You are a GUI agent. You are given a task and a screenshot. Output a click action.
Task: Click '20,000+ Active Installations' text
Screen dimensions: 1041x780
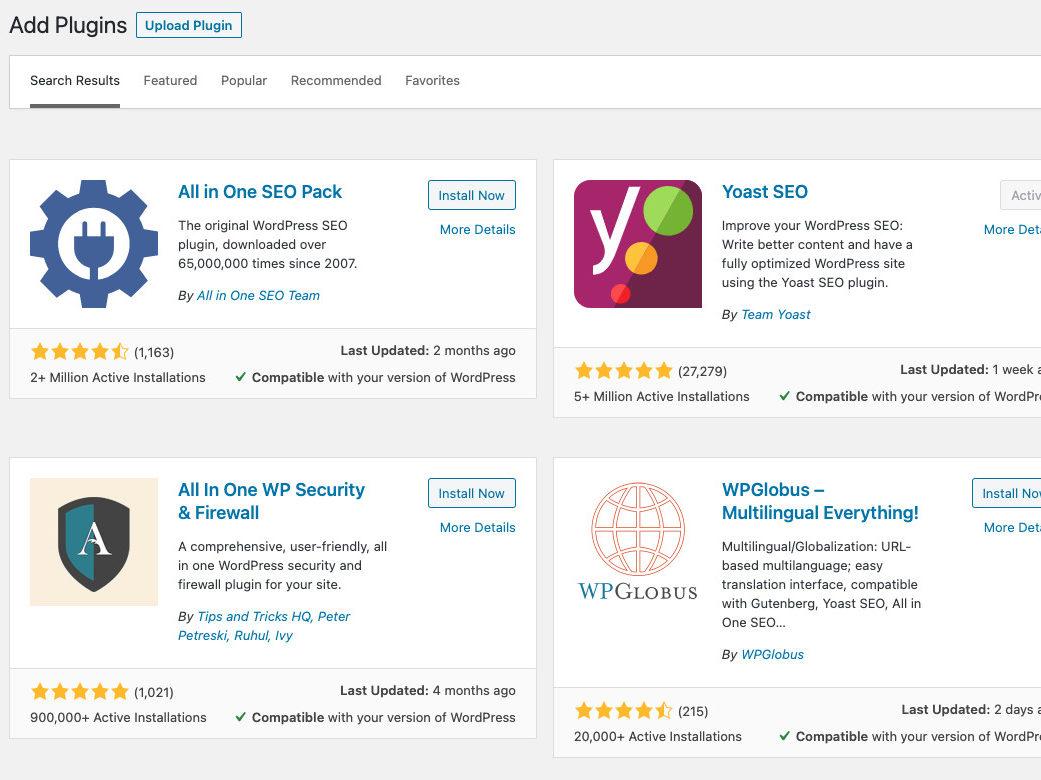(x=657, y=737)
